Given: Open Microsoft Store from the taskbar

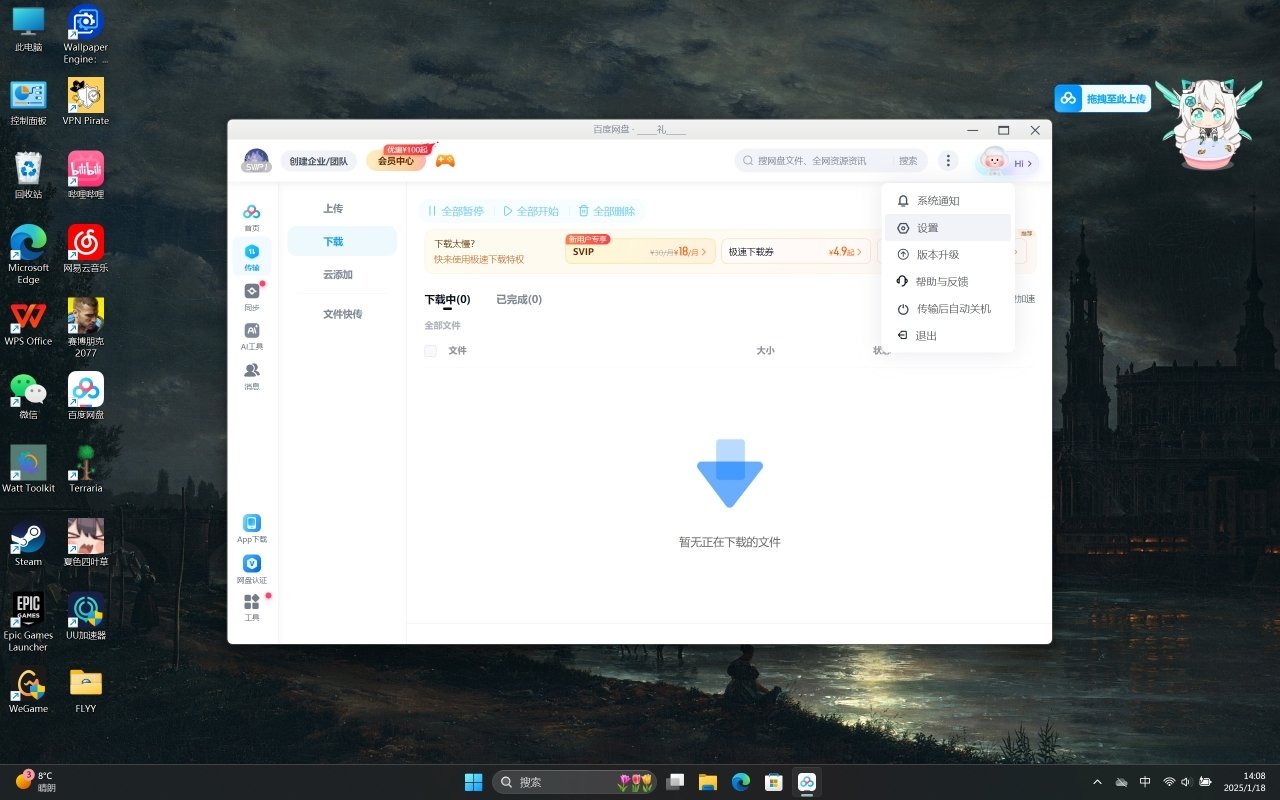Looking at the screenshot, I should [773, 782].
